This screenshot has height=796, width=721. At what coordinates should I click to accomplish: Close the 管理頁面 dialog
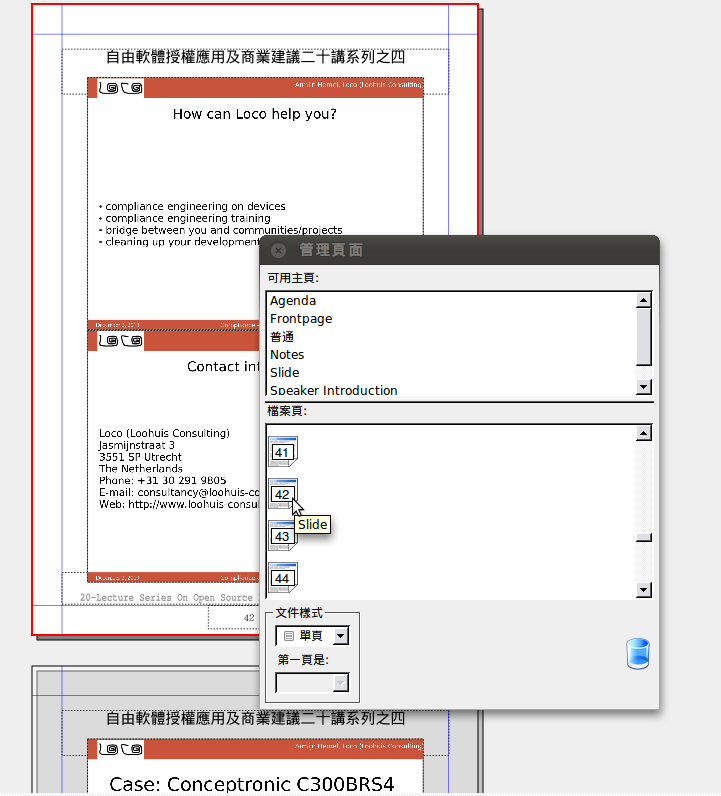pos(278,250)
